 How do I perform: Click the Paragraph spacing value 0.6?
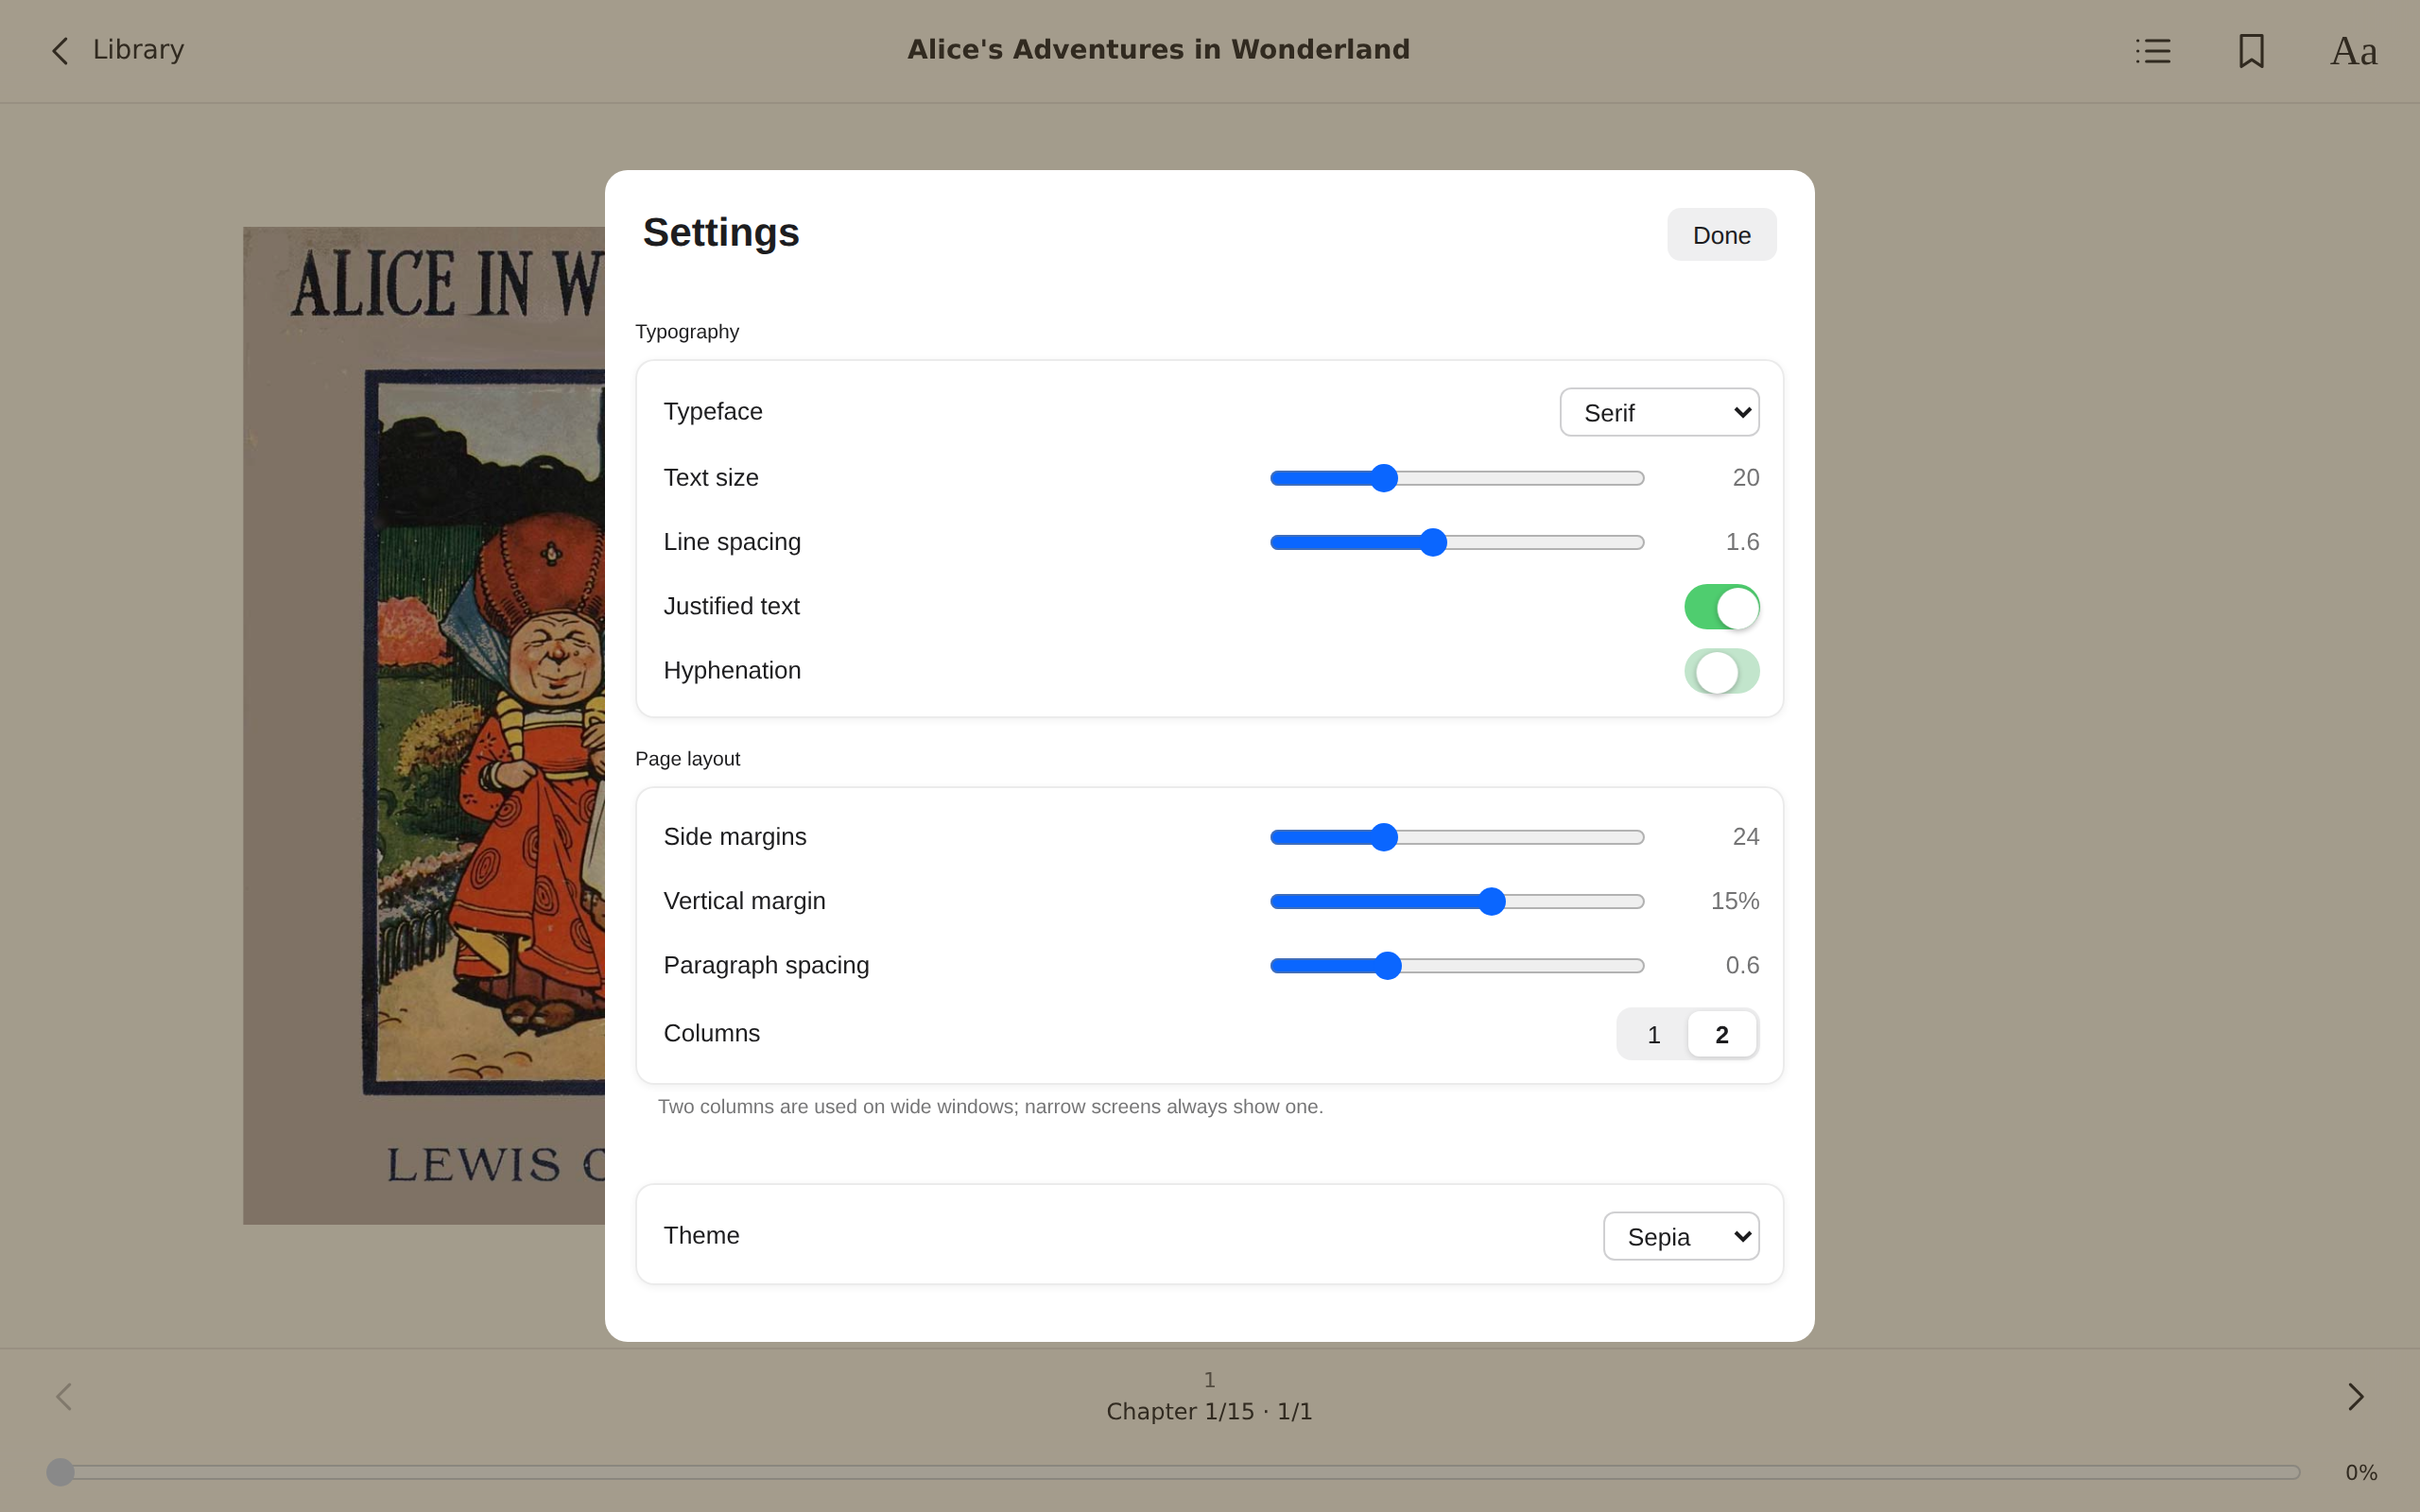pos(1742,965)
